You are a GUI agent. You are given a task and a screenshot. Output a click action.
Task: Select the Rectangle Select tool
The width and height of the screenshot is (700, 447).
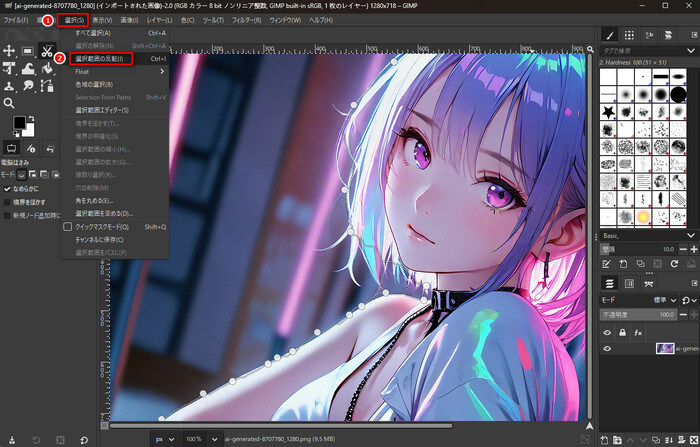(28, 51)
